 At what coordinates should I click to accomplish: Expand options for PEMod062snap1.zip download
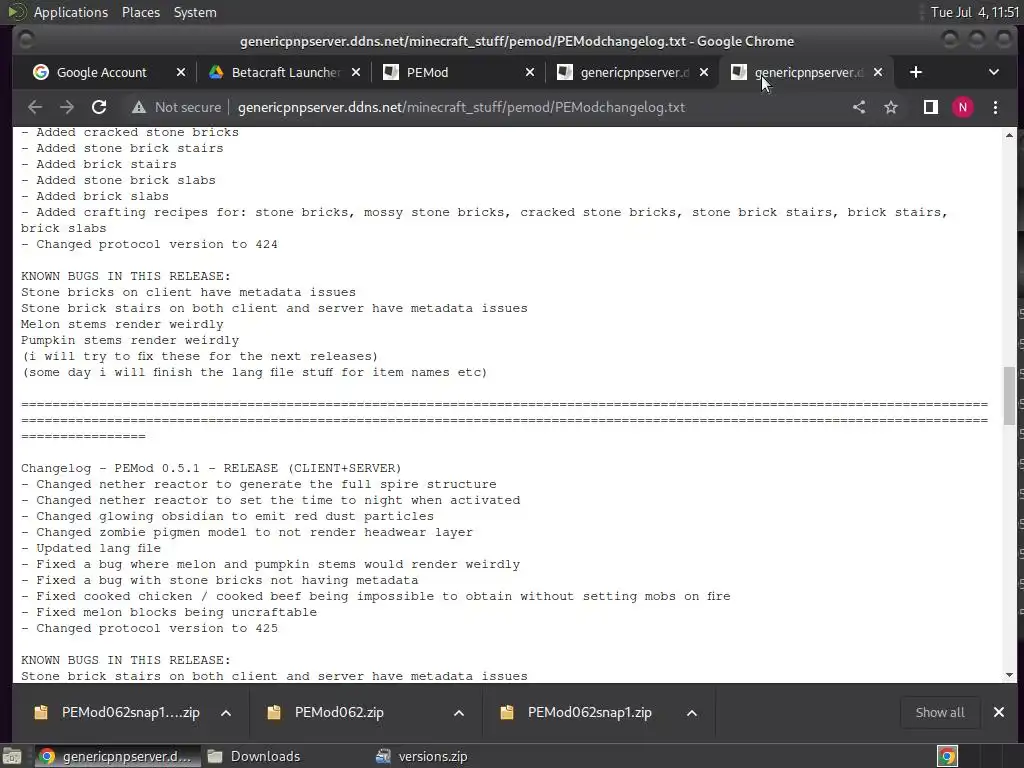692,712
